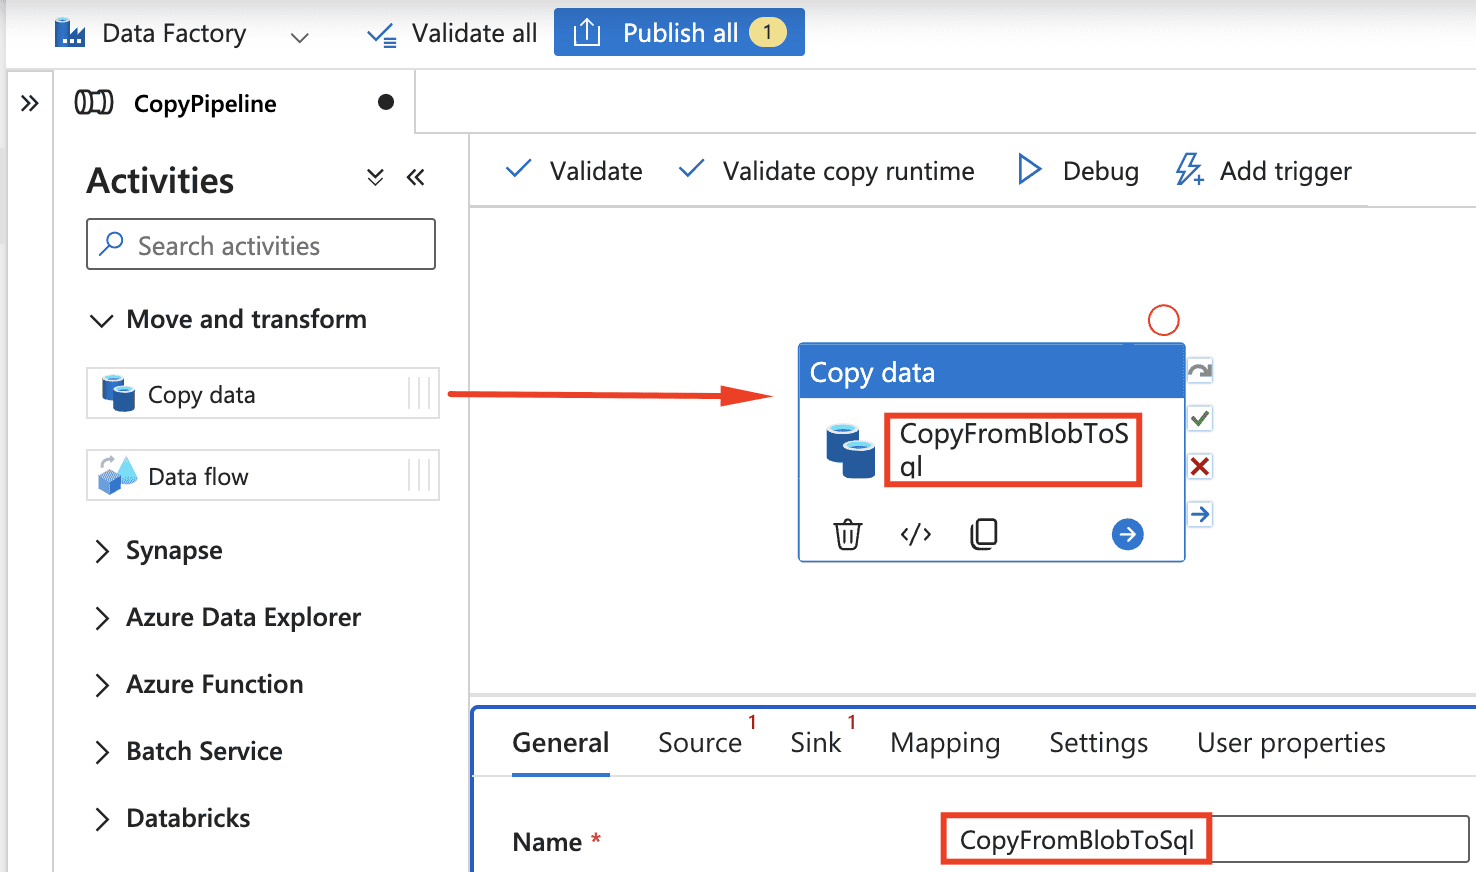The height and width of the screenshot is (872, 1476).
Task: Expand the Synapse activities group
Action: [101, 551]
